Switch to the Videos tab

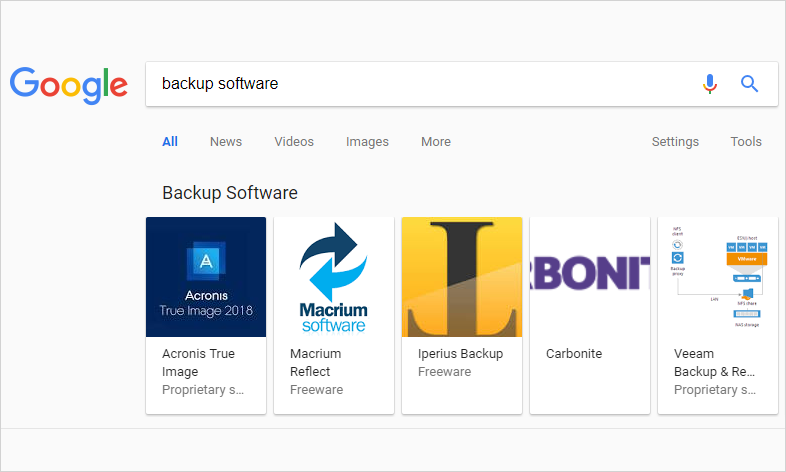(x=294, y=142)
